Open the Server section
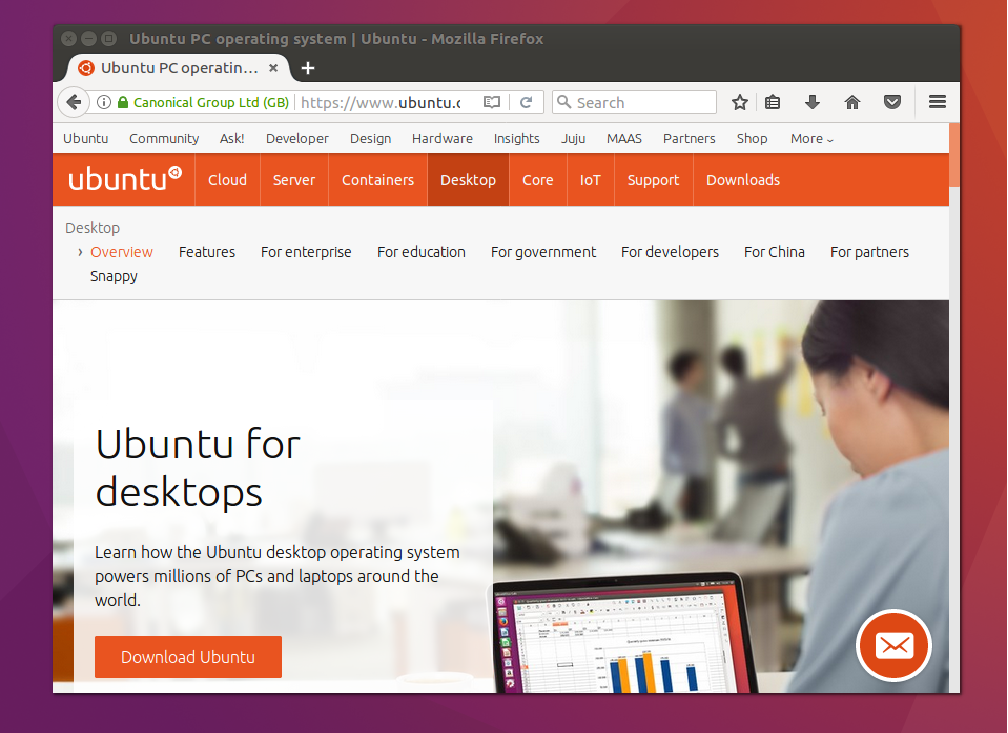Screen dimensions: 1008x733 294,180
